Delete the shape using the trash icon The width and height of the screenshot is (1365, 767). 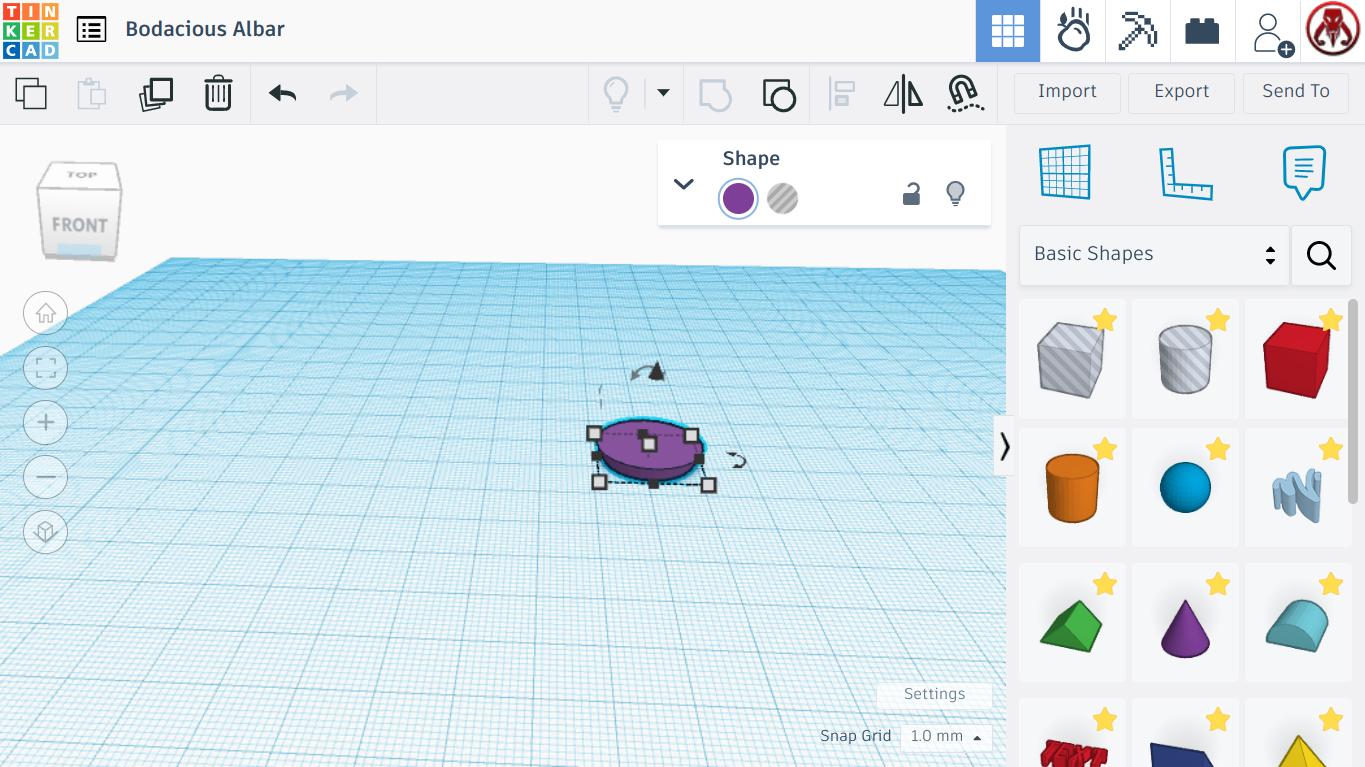pyautogui.click(x=218, y=92)
